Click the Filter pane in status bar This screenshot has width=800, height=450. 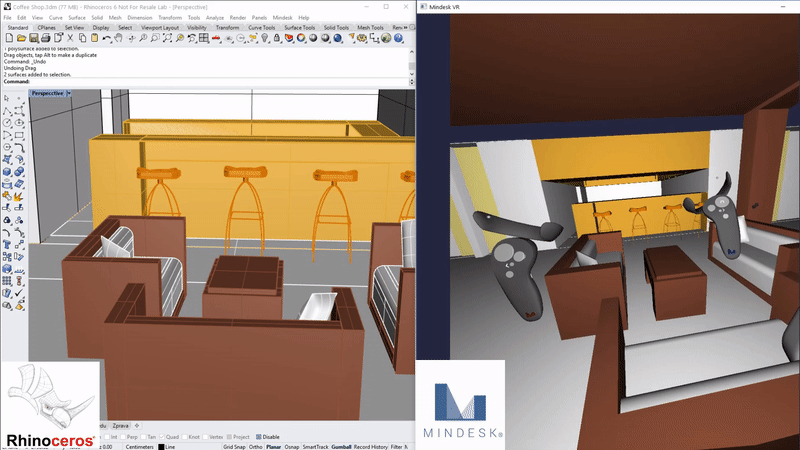[396, 447]
